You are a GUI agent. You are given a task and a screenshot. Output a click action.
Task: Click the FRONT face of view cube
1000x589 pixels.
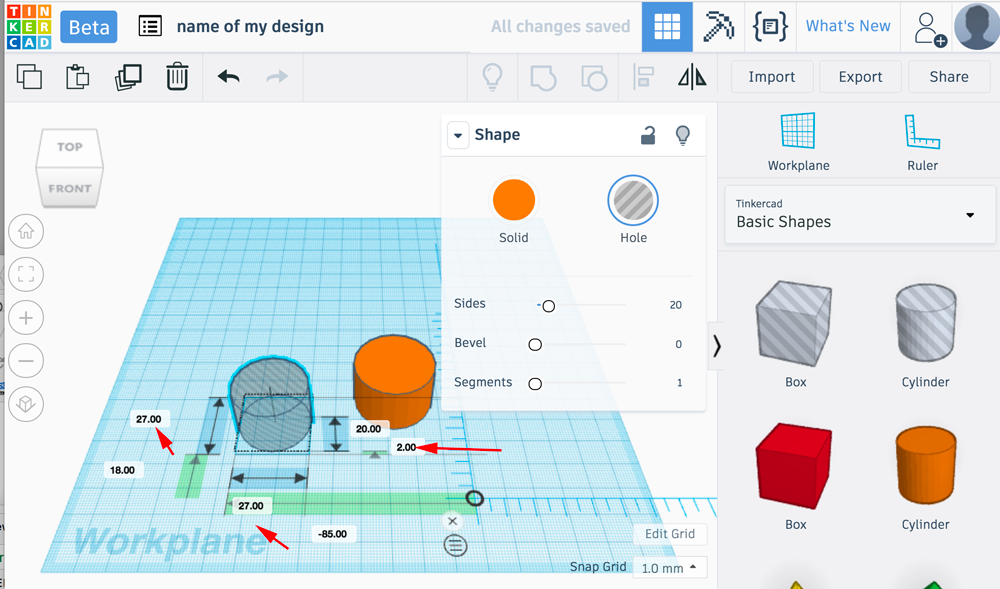tap(70, 189)
